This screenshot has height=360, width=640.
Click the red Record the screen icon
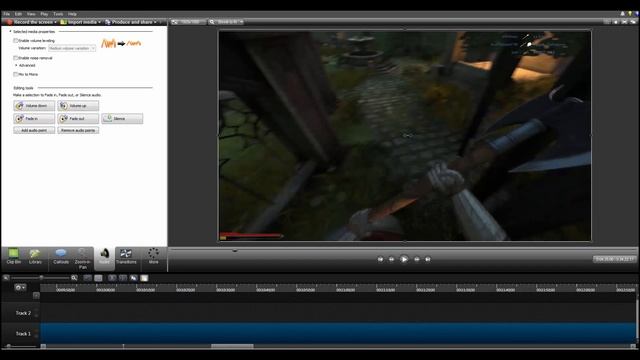click(9, 22)
